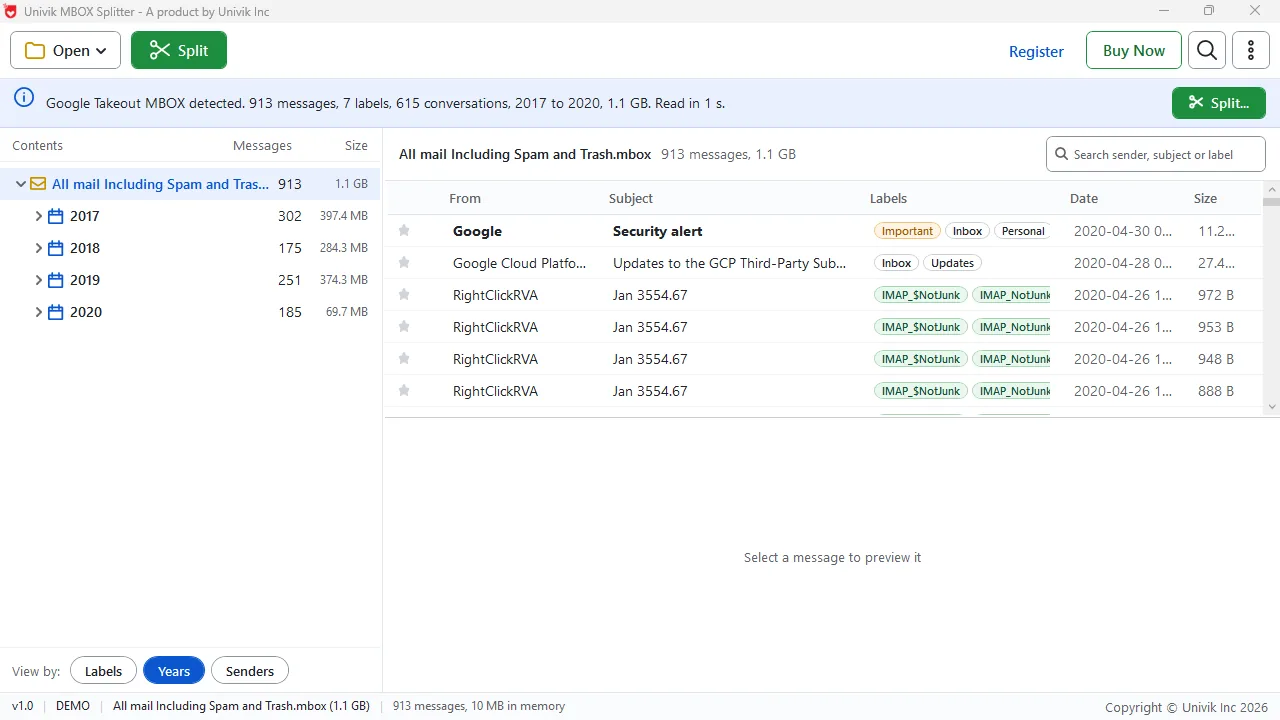Click the Split... button in the banner
This screenshot has width=1280, height=720.
tap(1219, 103)
